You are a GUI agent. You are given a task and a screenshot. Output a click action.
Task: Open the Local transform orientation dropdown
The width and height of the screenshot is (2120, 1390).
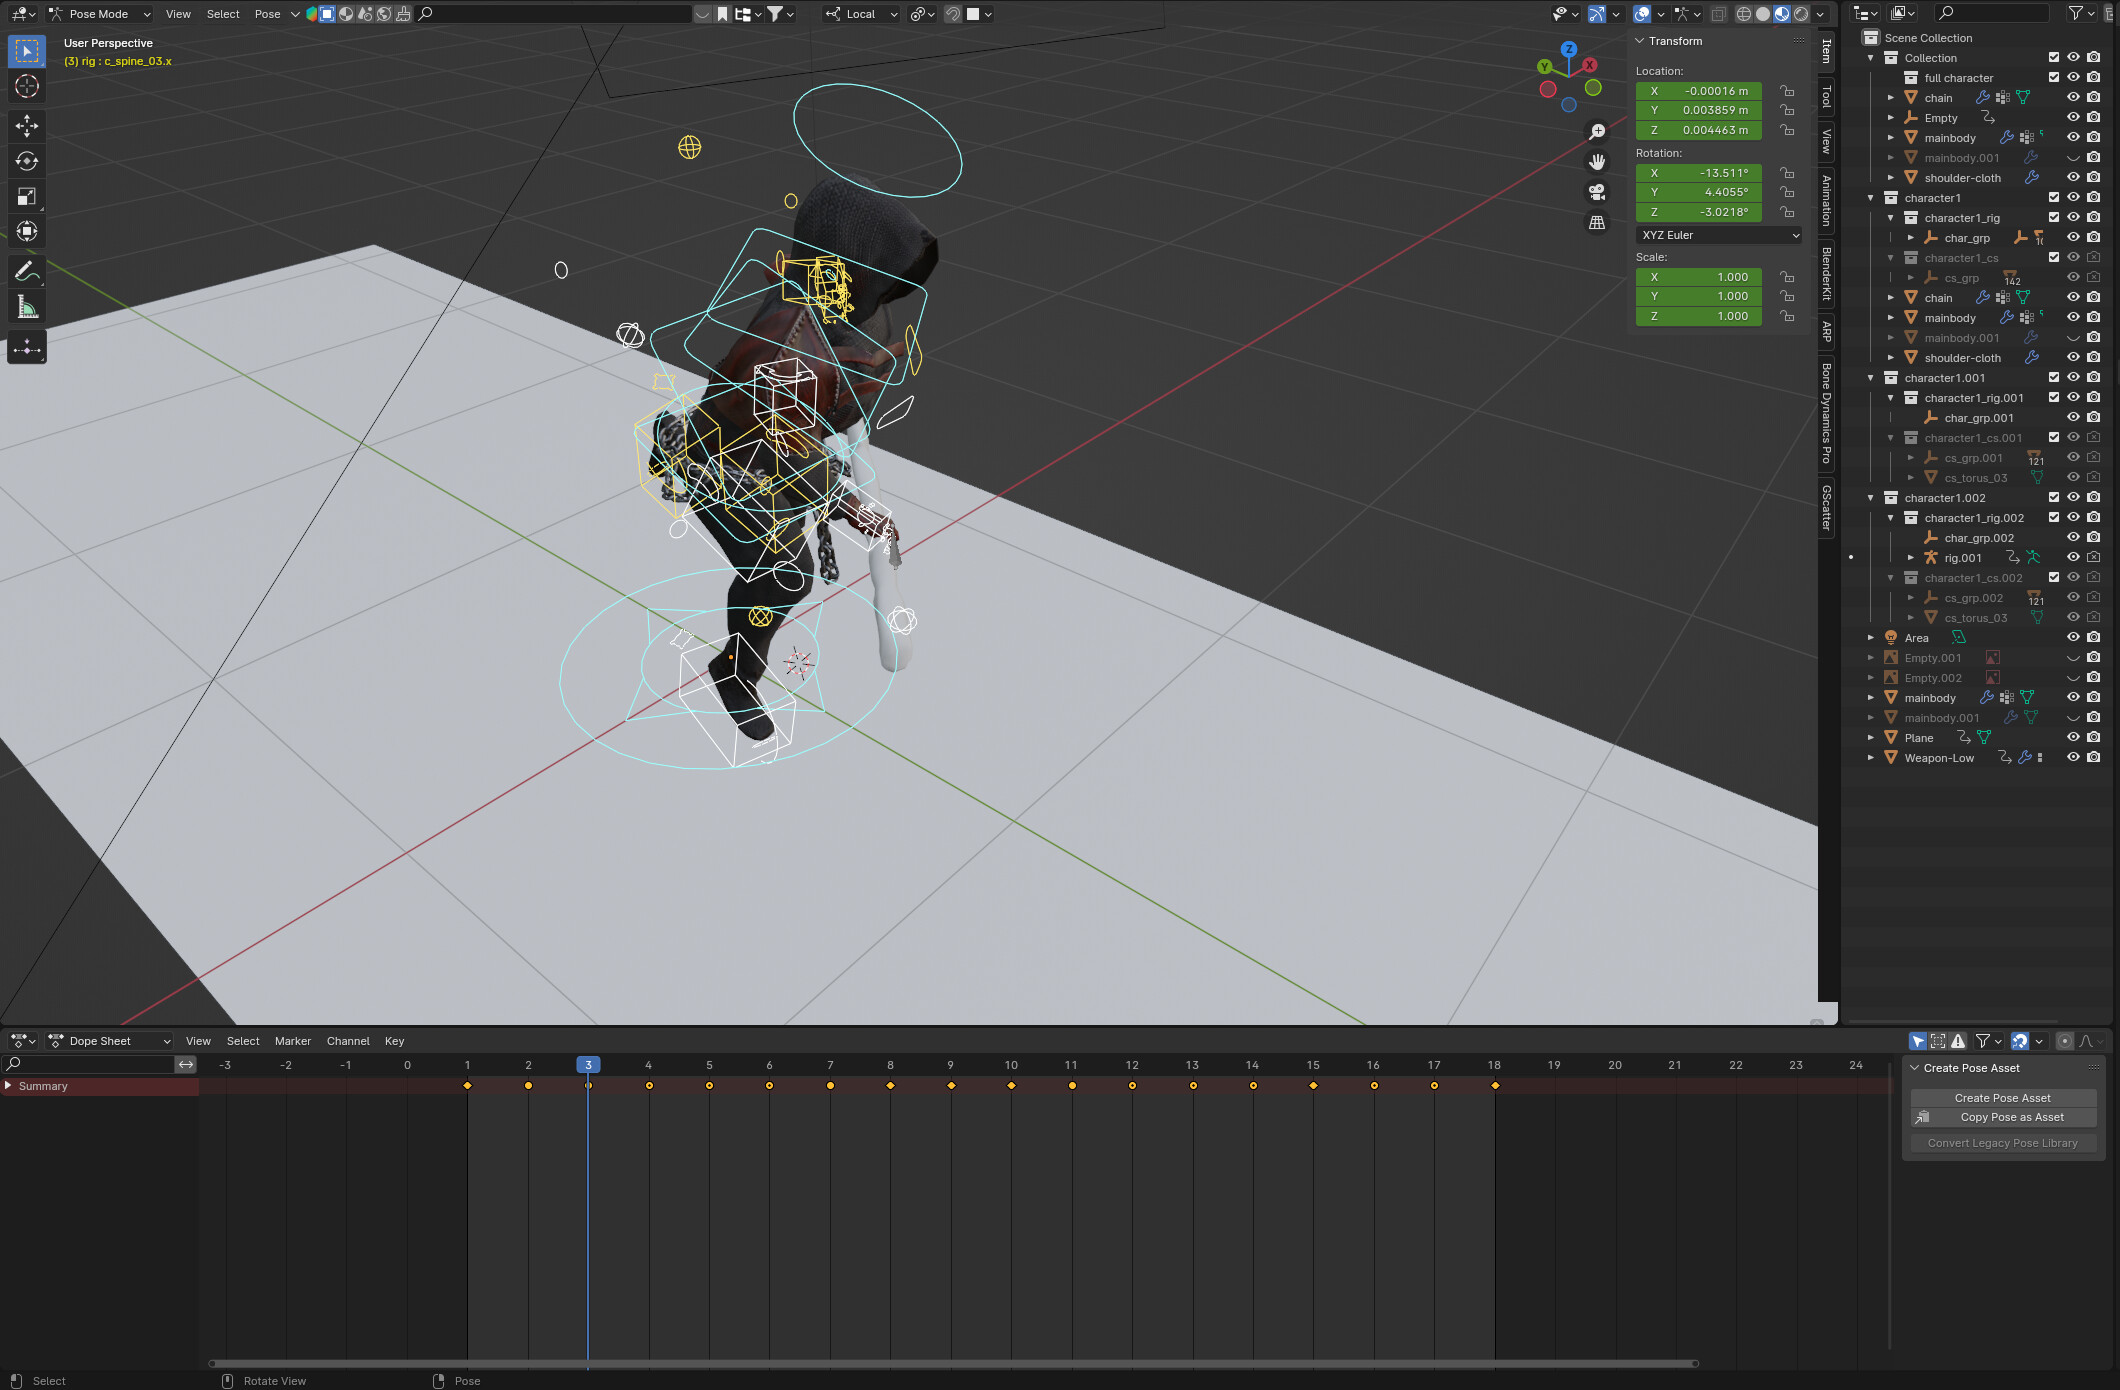(861, 14)
